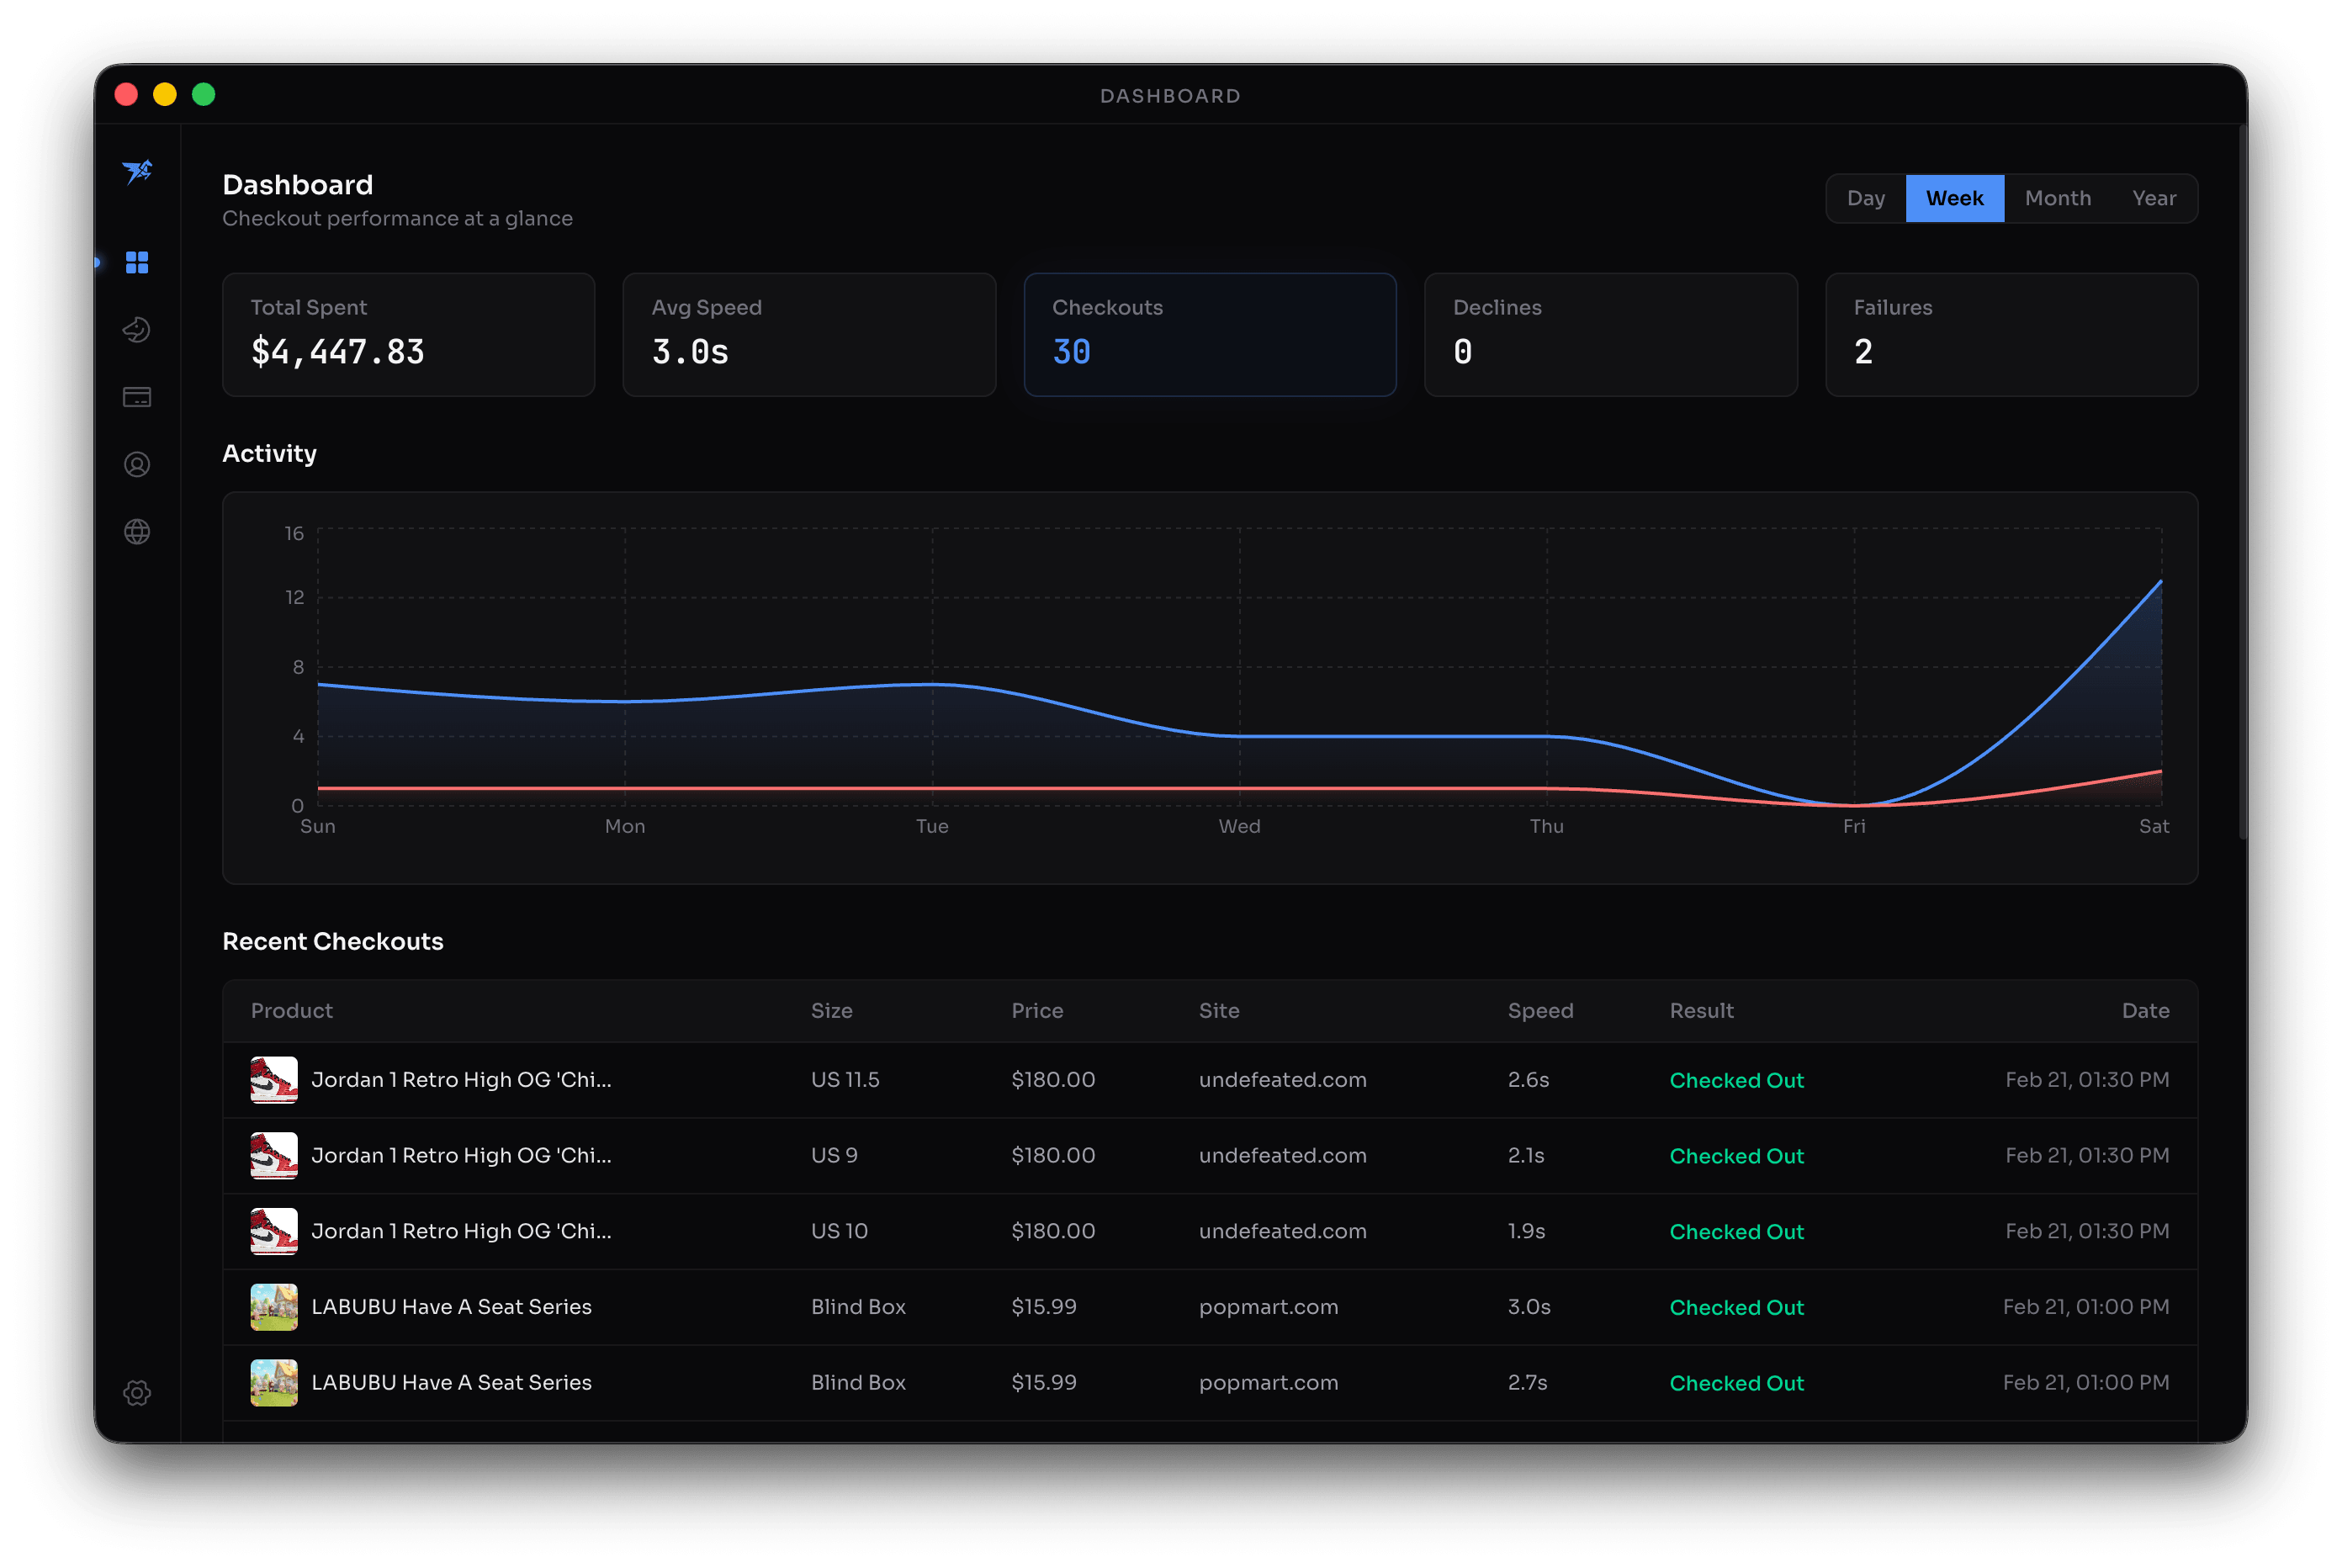
Task: Switch to the Day time range
Action: pos(1866,198)
